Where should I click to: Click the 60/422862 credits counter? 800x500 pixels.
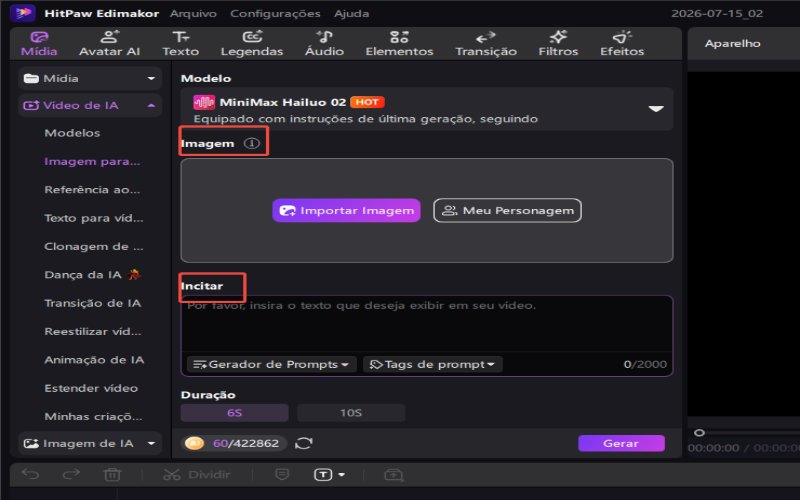click(245, 443)
